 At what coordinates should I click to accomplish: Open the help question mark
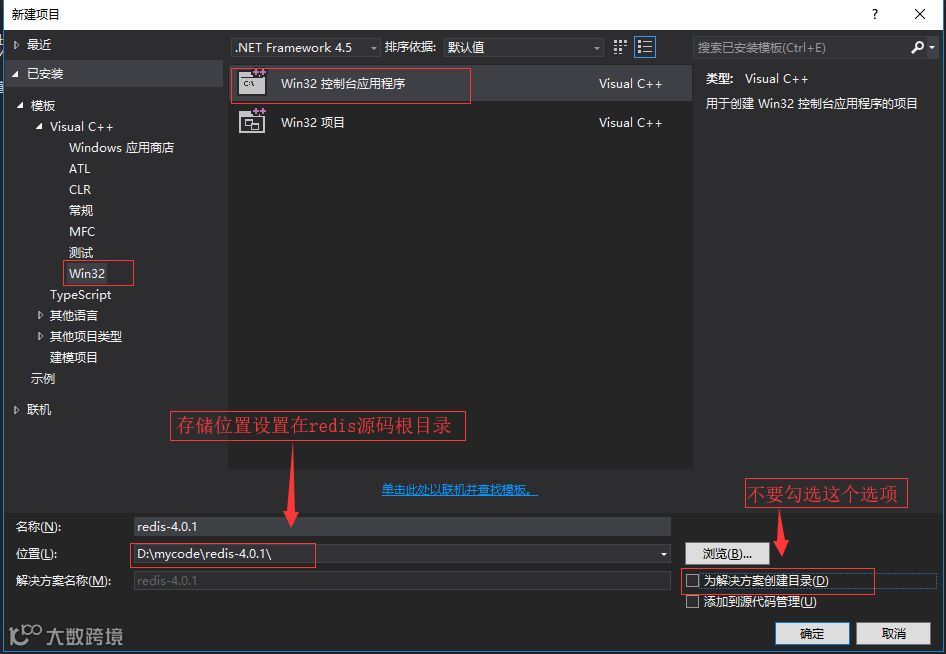[x=875, y=14]
